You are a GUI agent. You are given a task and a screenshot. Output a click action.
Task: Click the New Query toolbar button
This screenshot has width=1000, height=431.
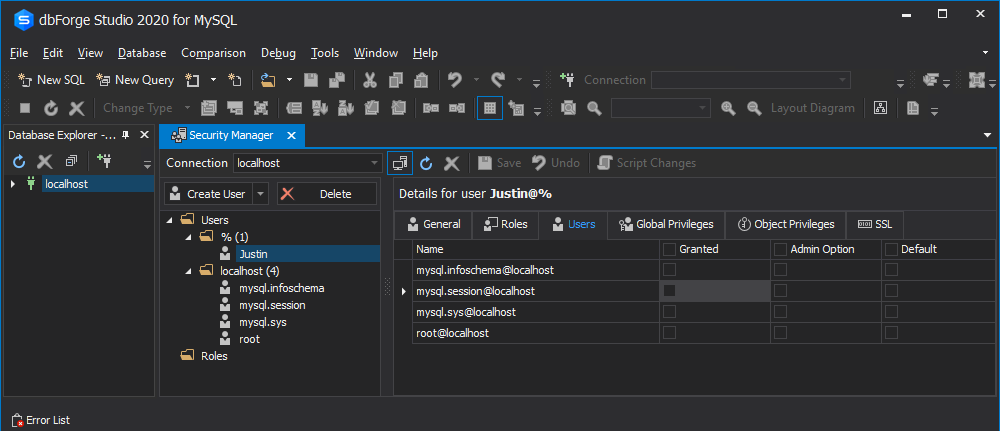tap(135, 80)
